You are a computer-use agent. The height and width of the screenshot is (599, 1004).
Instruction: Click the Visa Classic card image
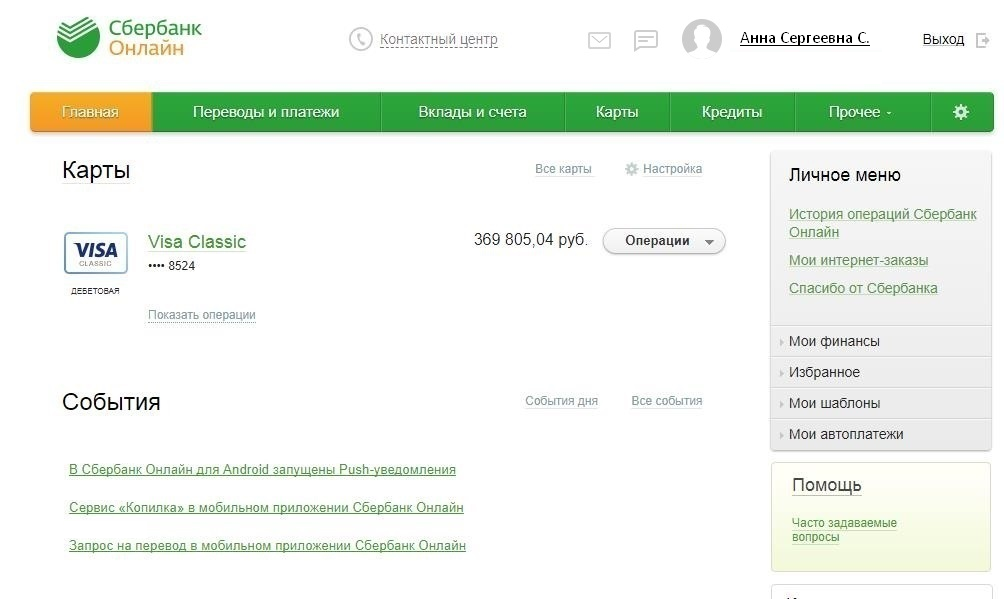[96, 253]
